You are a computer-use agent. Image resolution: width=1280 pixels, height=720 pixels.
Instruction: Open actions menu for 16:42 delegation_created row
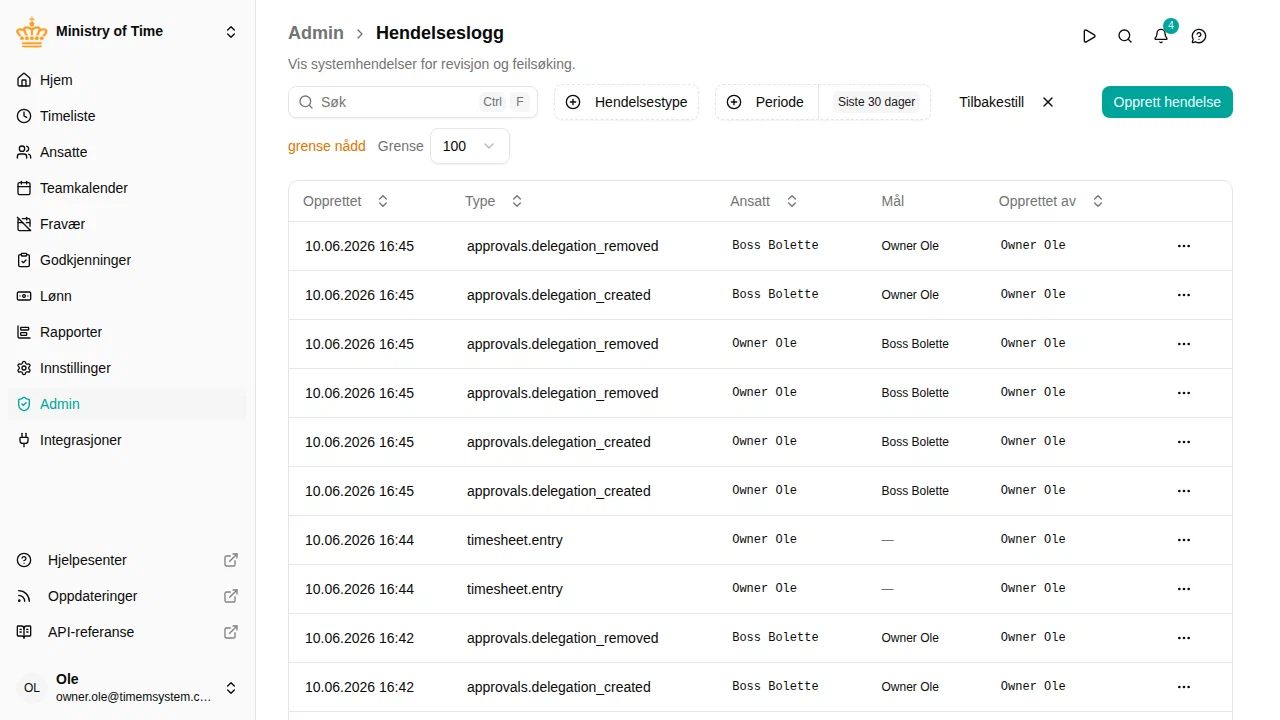1184,687
